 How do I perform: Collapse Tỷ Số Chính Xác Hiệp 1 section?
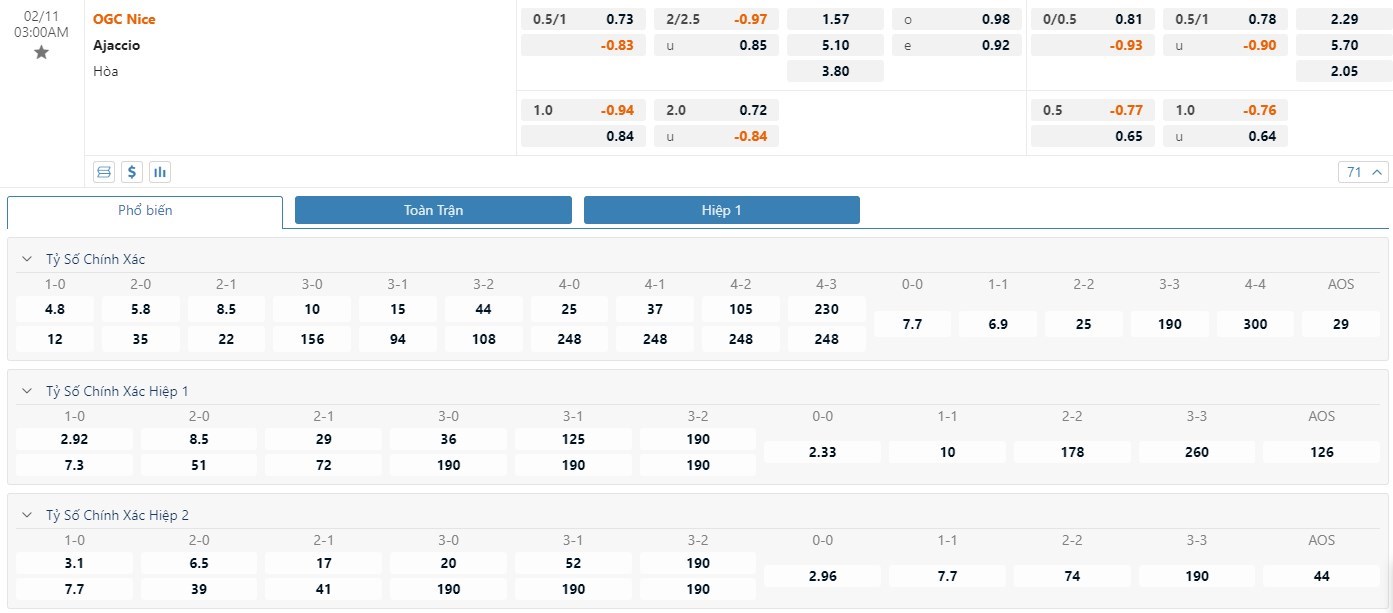pyautogui.click(x=27, y=391)
